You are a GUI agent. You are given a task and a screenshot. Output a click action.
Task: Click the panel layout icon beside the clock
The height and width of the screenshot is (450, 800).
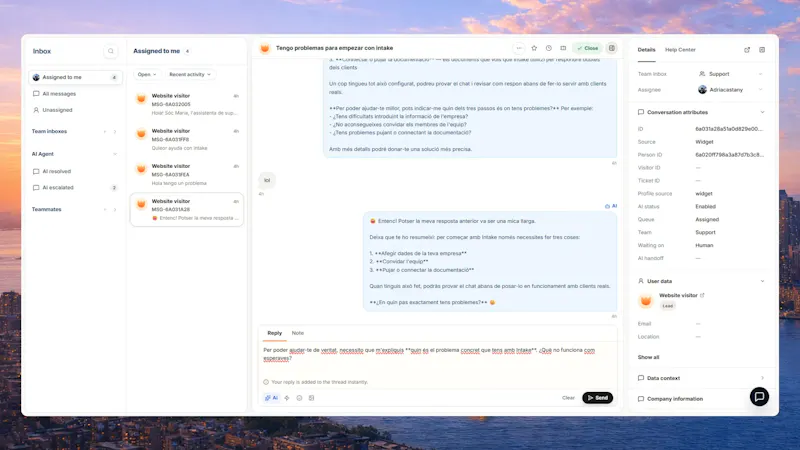pos(563,48)
